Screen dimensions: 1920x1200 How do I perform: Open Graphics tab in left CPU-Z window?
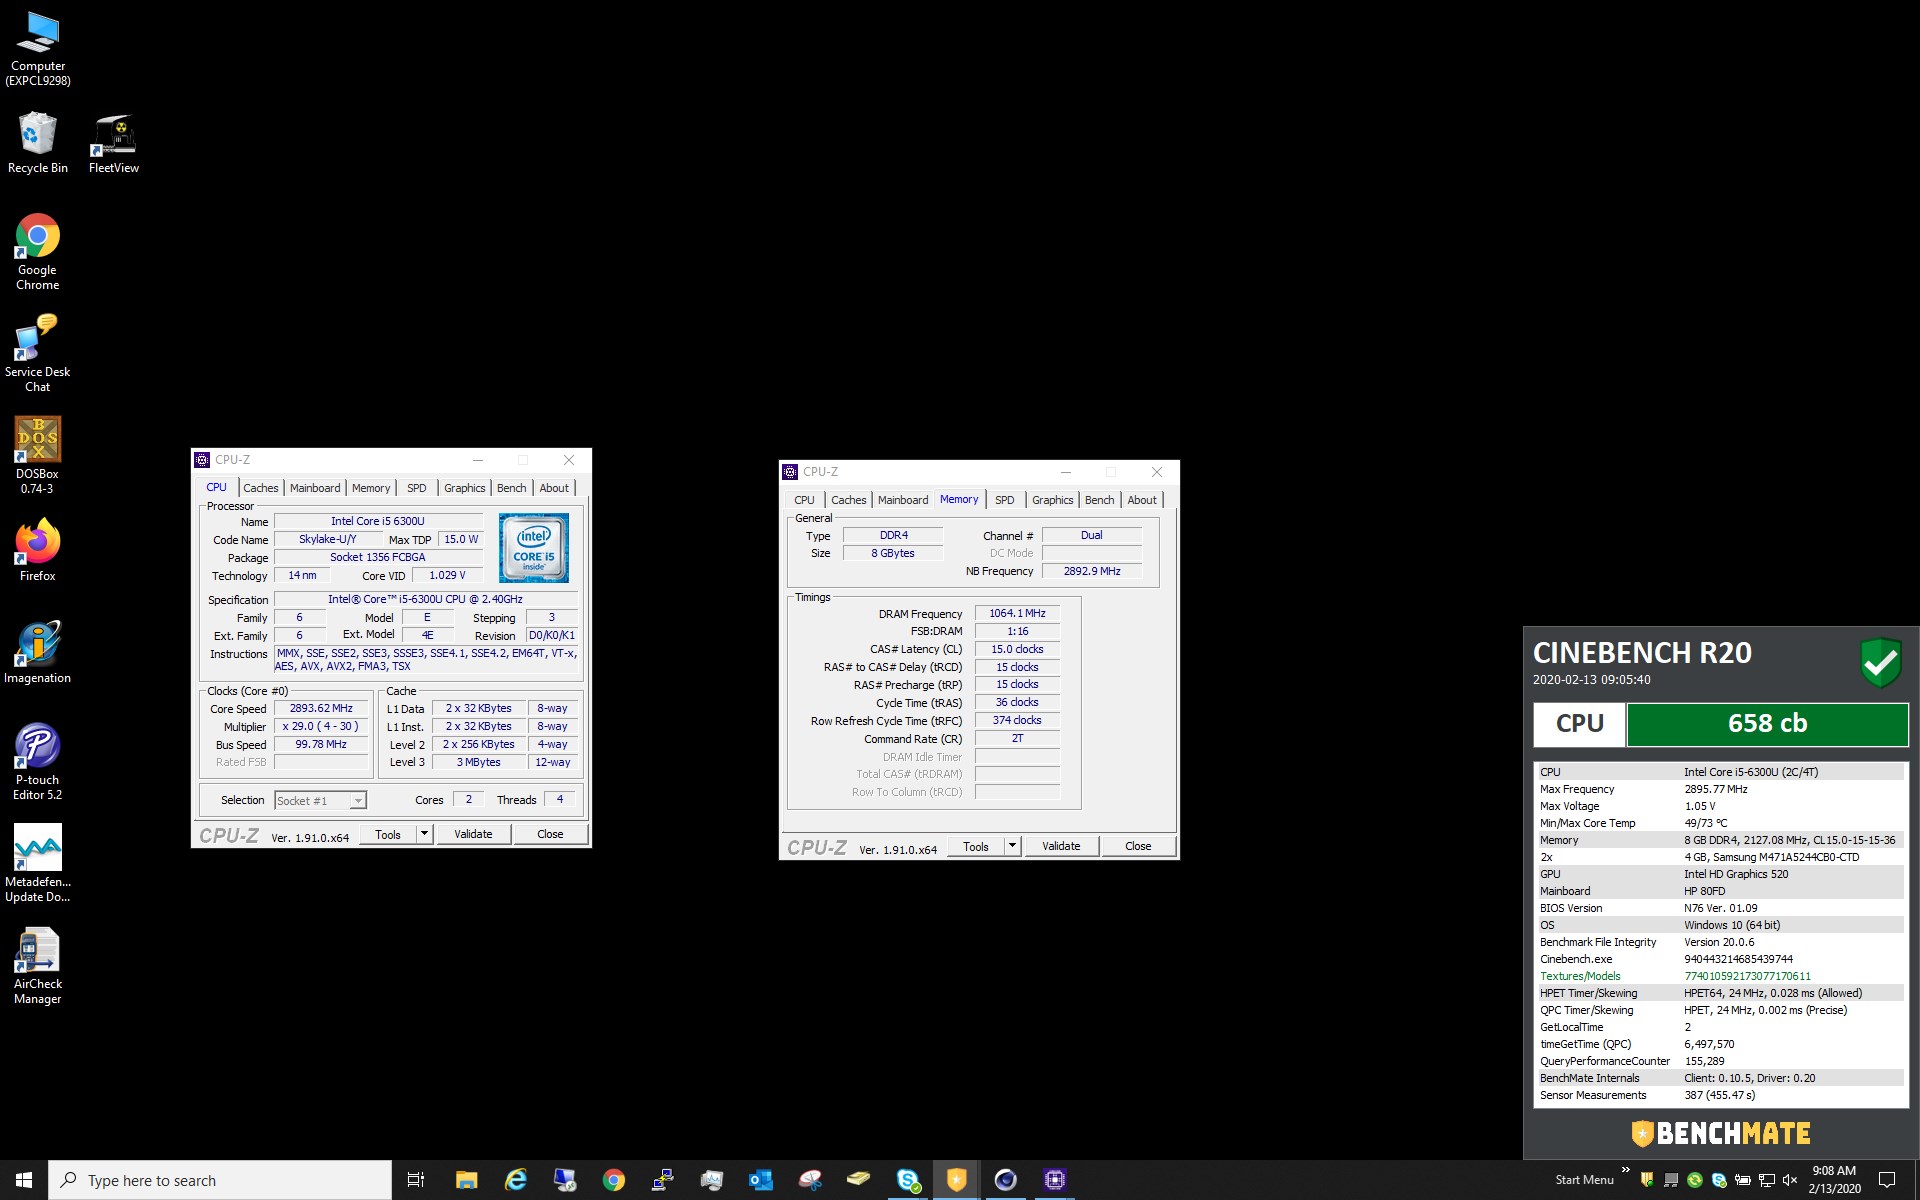465,488
